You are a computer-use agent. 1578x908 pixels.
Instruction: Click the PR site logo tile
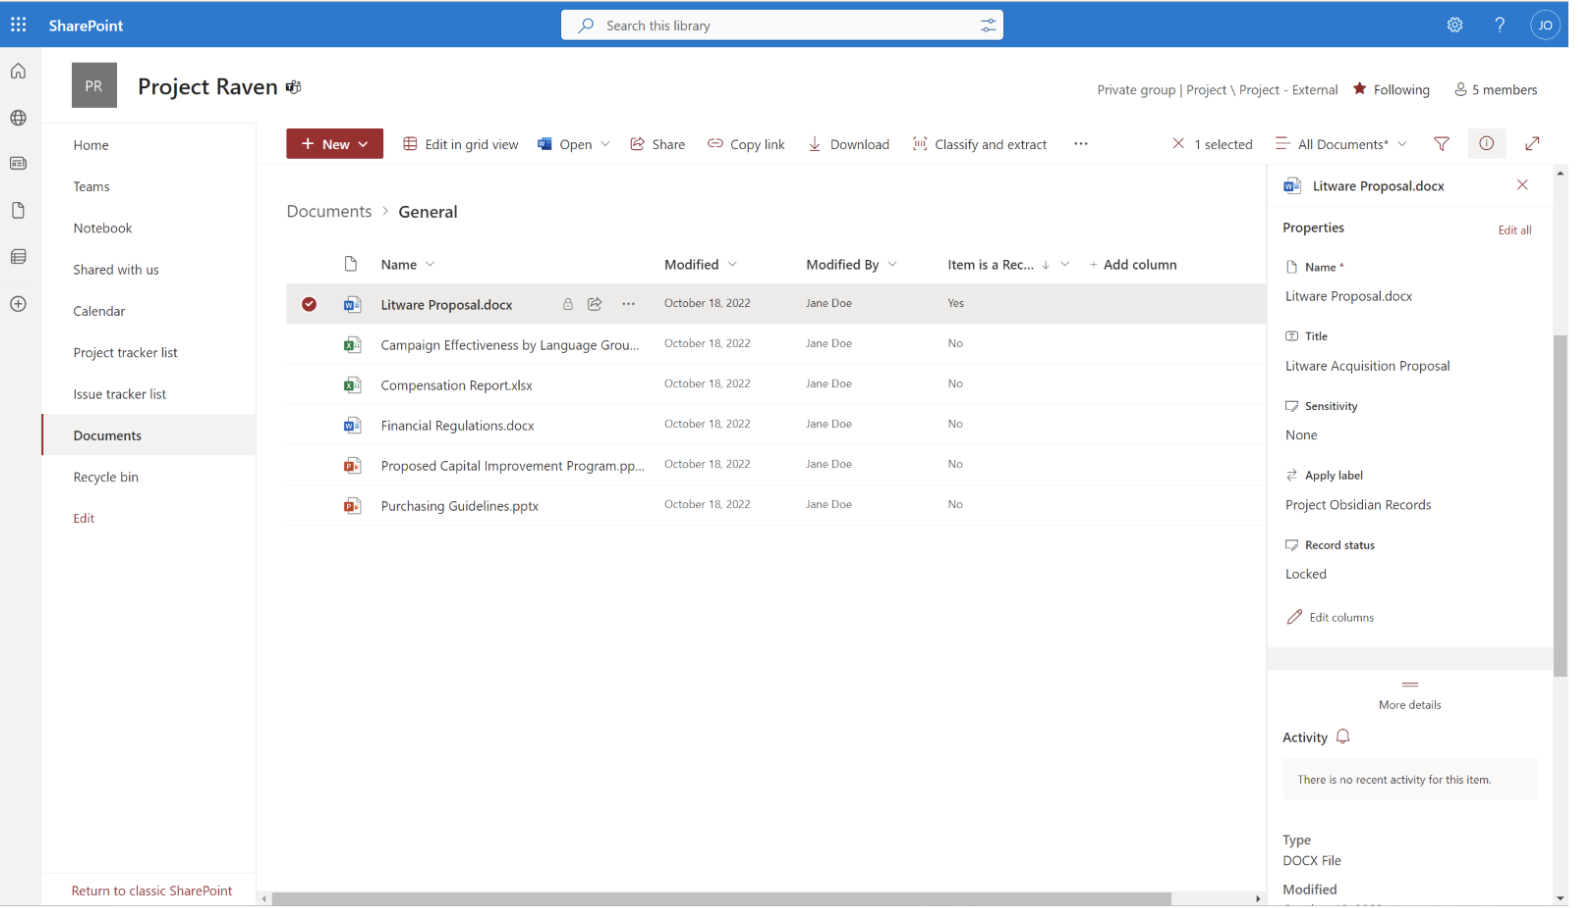(x=94, y=86)
